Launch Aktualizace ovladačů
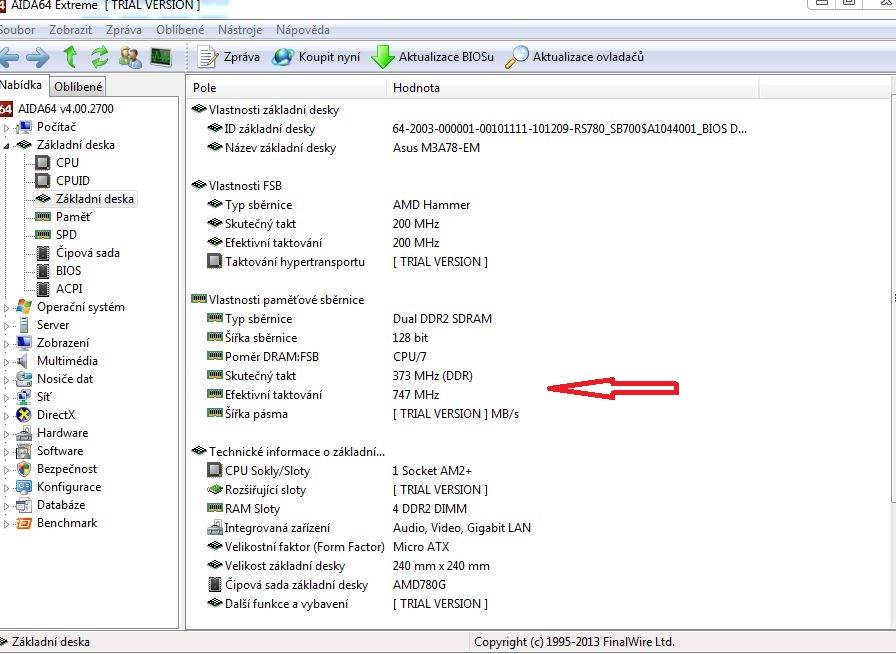 tap(575, 57)
